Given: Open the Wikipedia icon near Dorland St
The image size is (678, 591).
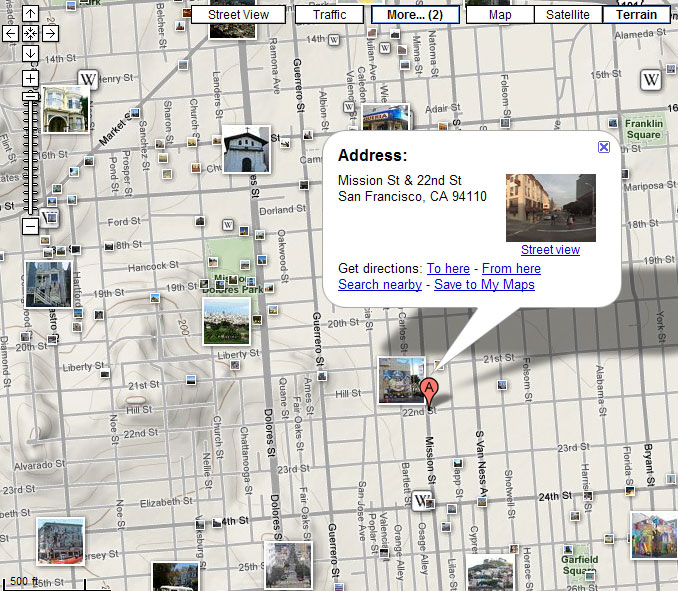Looking at the screenshot, I should point(228,225).
